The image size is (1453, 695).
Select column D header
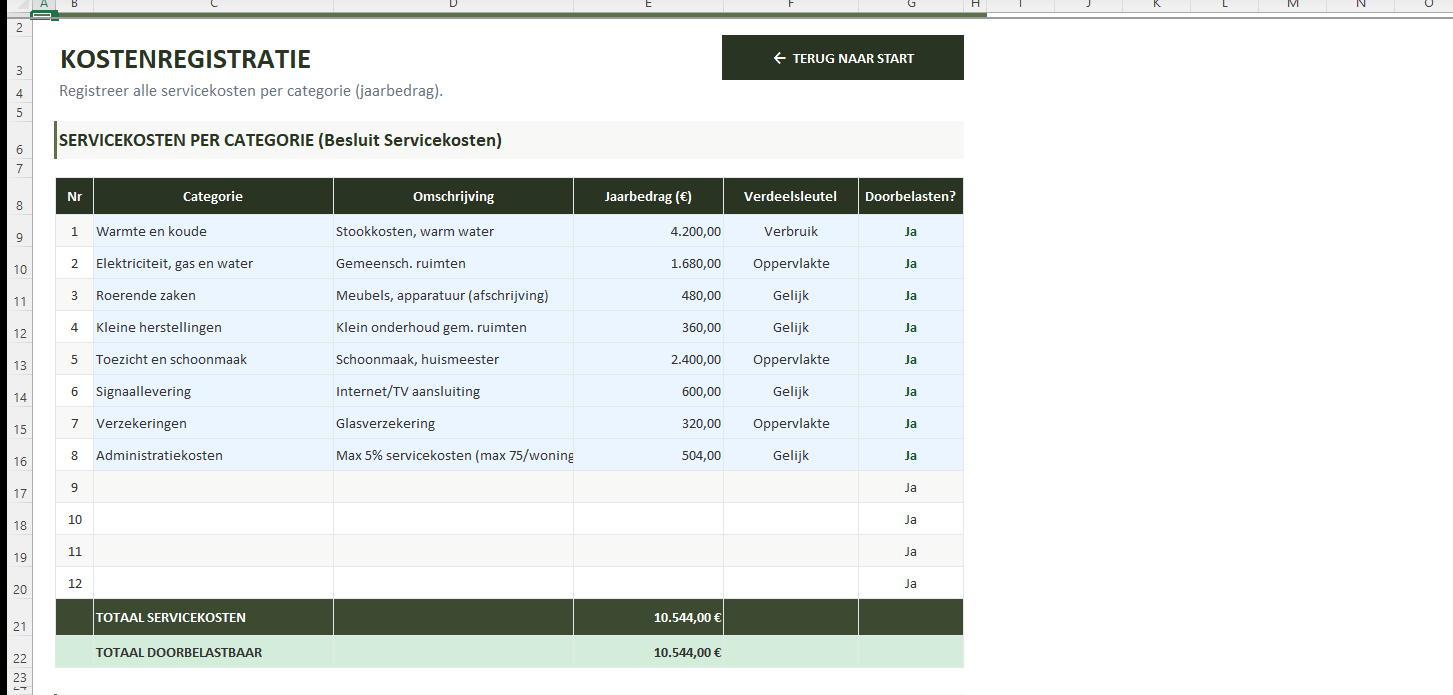click(x=453, y=5)
